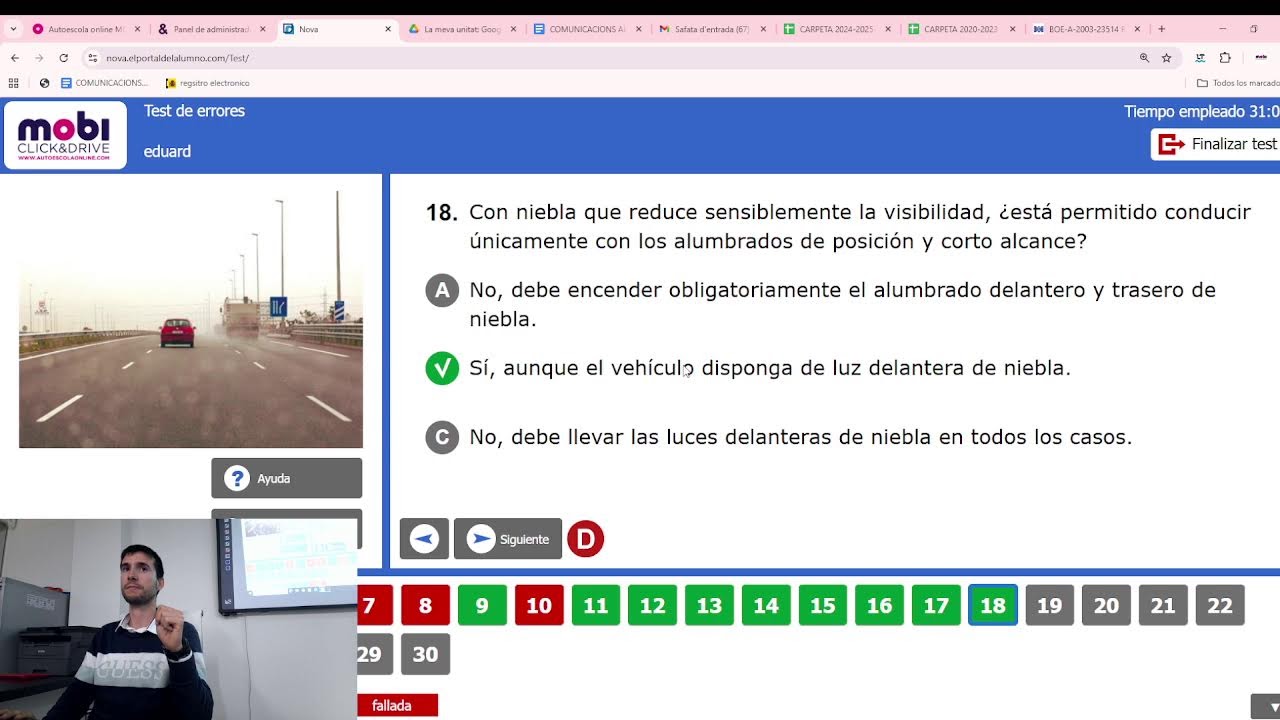Select current question 18 tile
The image size is (1280, 720).
(993, 605)
